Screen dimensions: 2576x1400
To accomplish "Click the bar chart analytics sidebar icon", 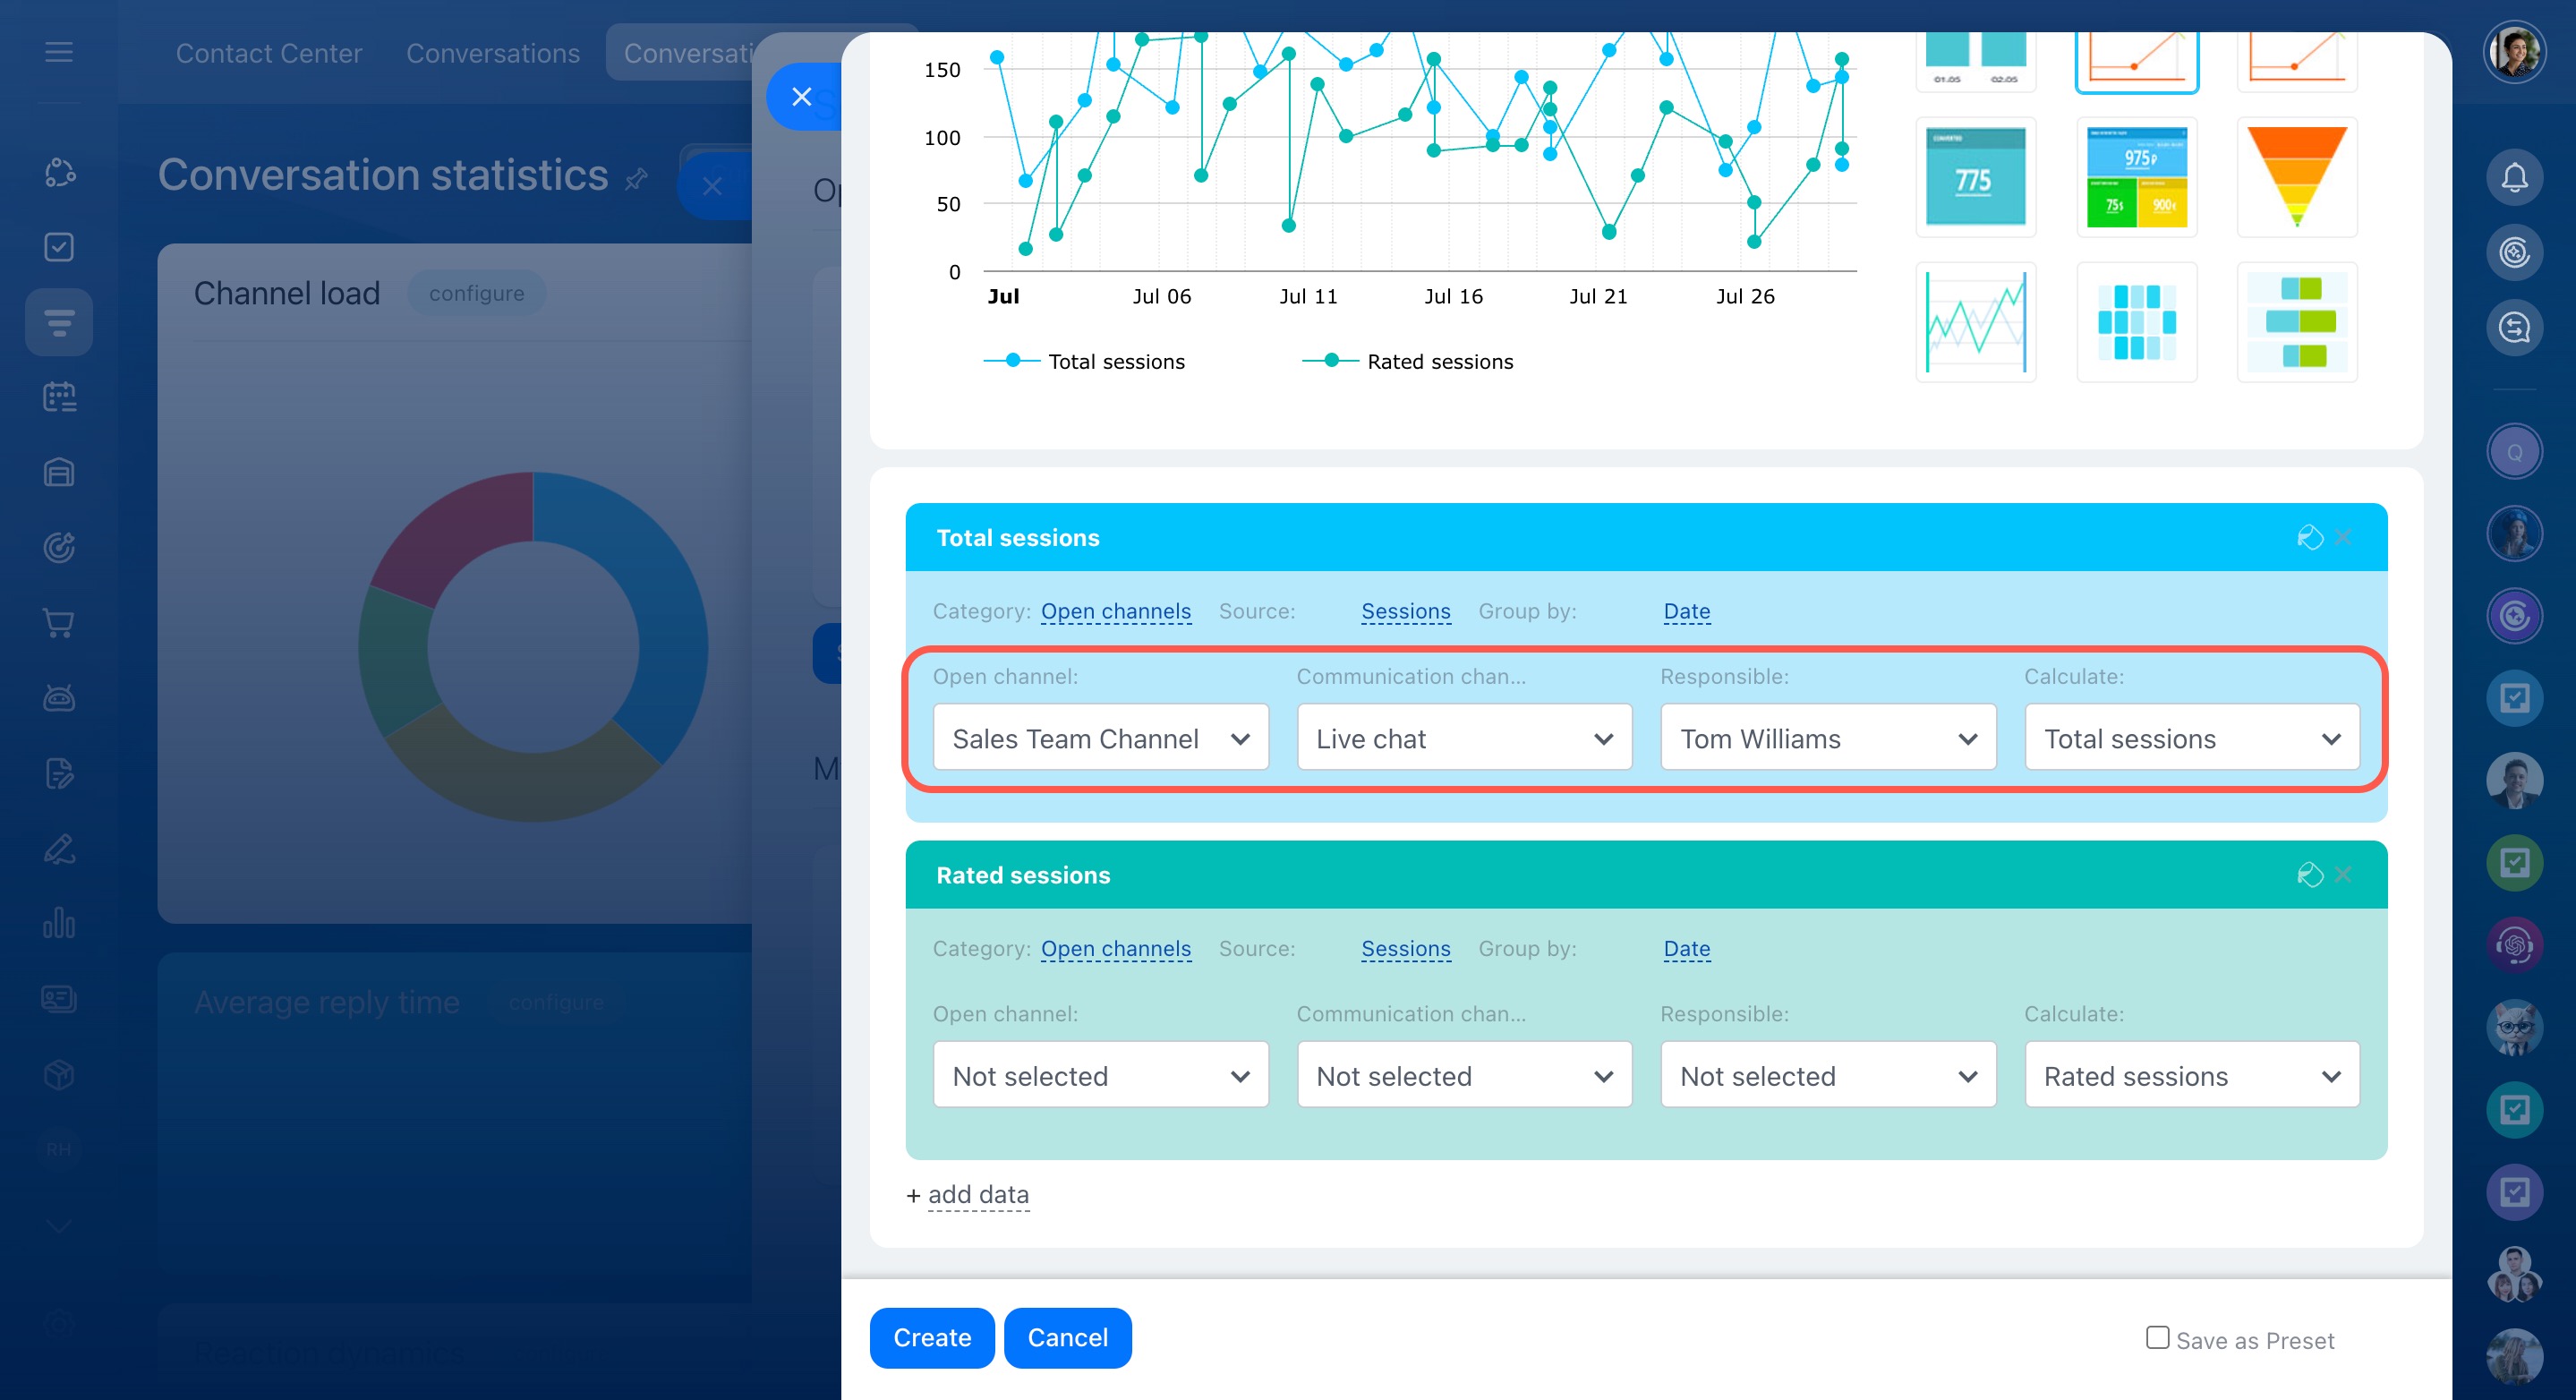I will (59, 923).
